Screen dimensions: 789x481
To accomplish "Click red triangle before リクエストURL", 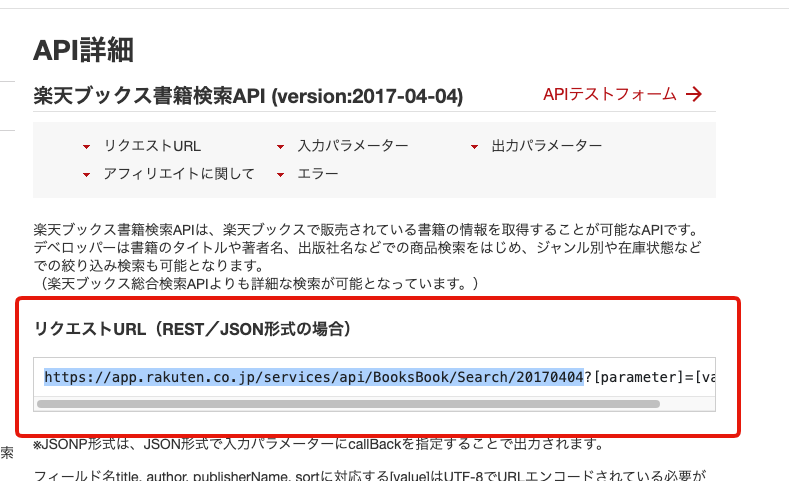I will click(87, 147).
